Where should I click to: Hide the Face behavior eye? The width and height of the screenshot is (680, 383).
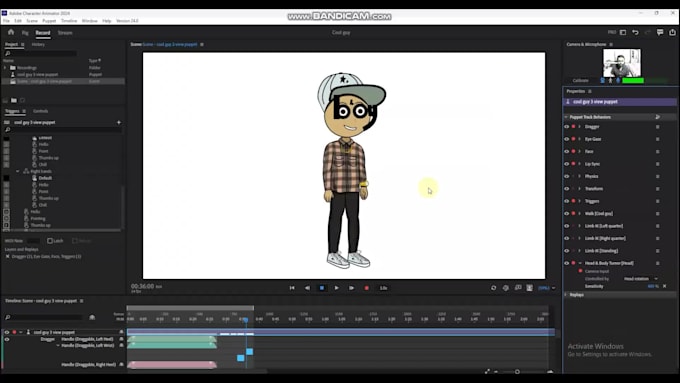566,151
